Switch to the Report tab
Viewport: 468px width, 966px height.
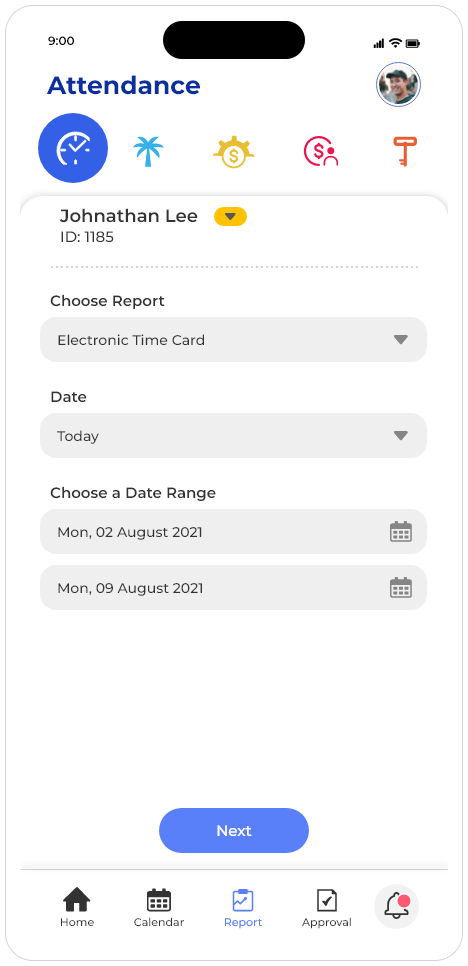(x=243, y=907)
